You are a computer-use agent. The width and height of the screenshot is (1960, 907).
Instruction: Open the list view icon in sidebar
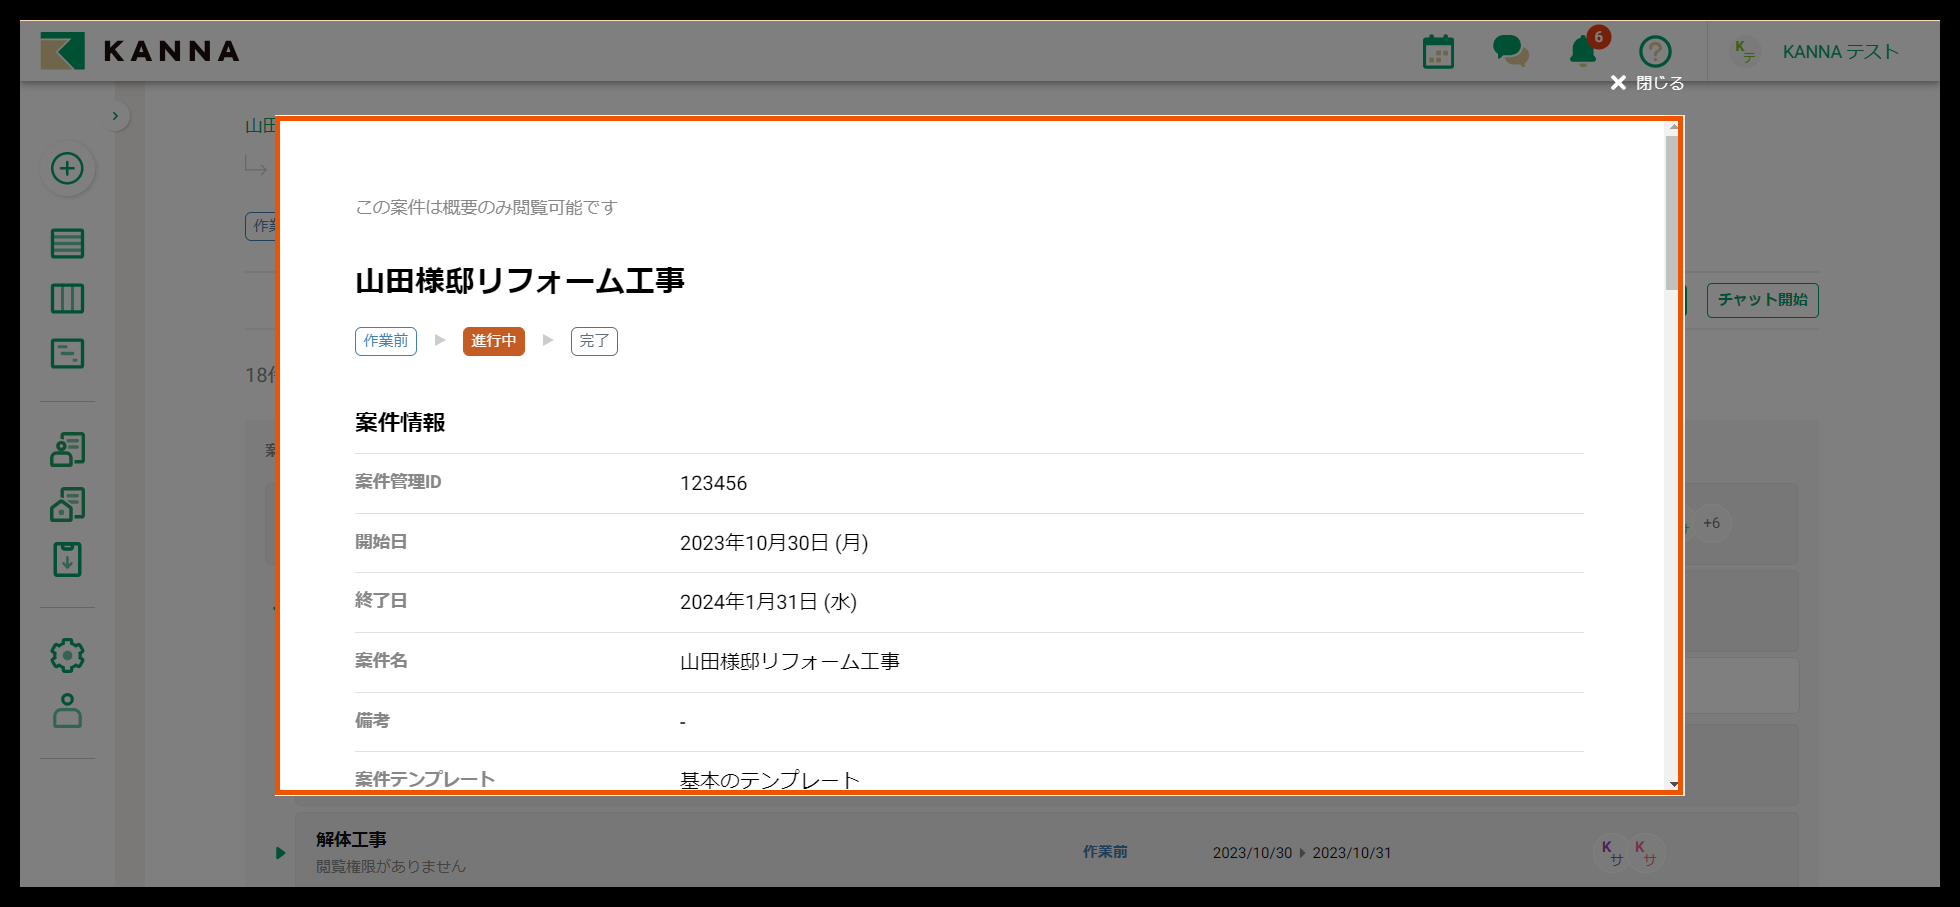(x=67, y=242)
